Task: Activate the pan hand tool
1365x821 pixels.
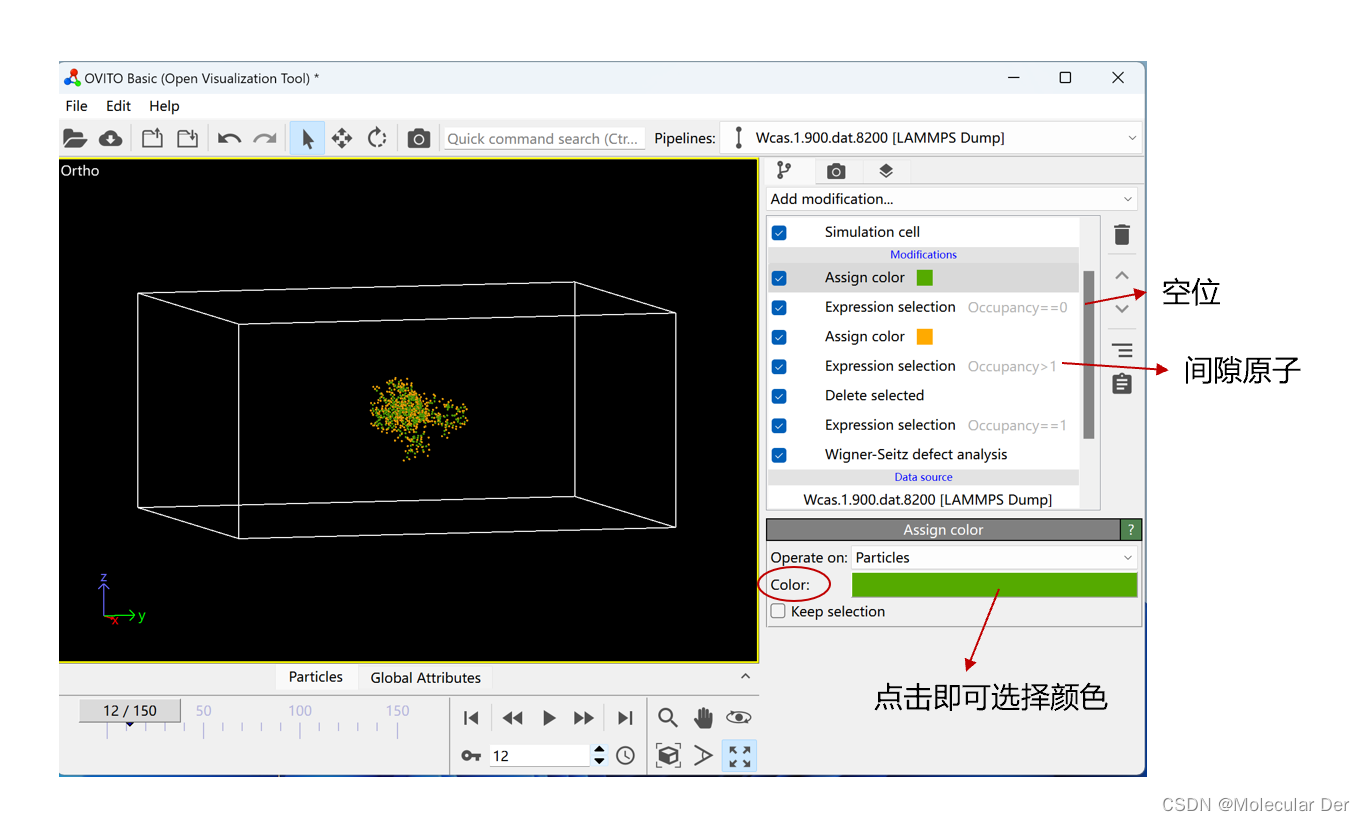Action: pyautogui.click(x=704, y=717)
